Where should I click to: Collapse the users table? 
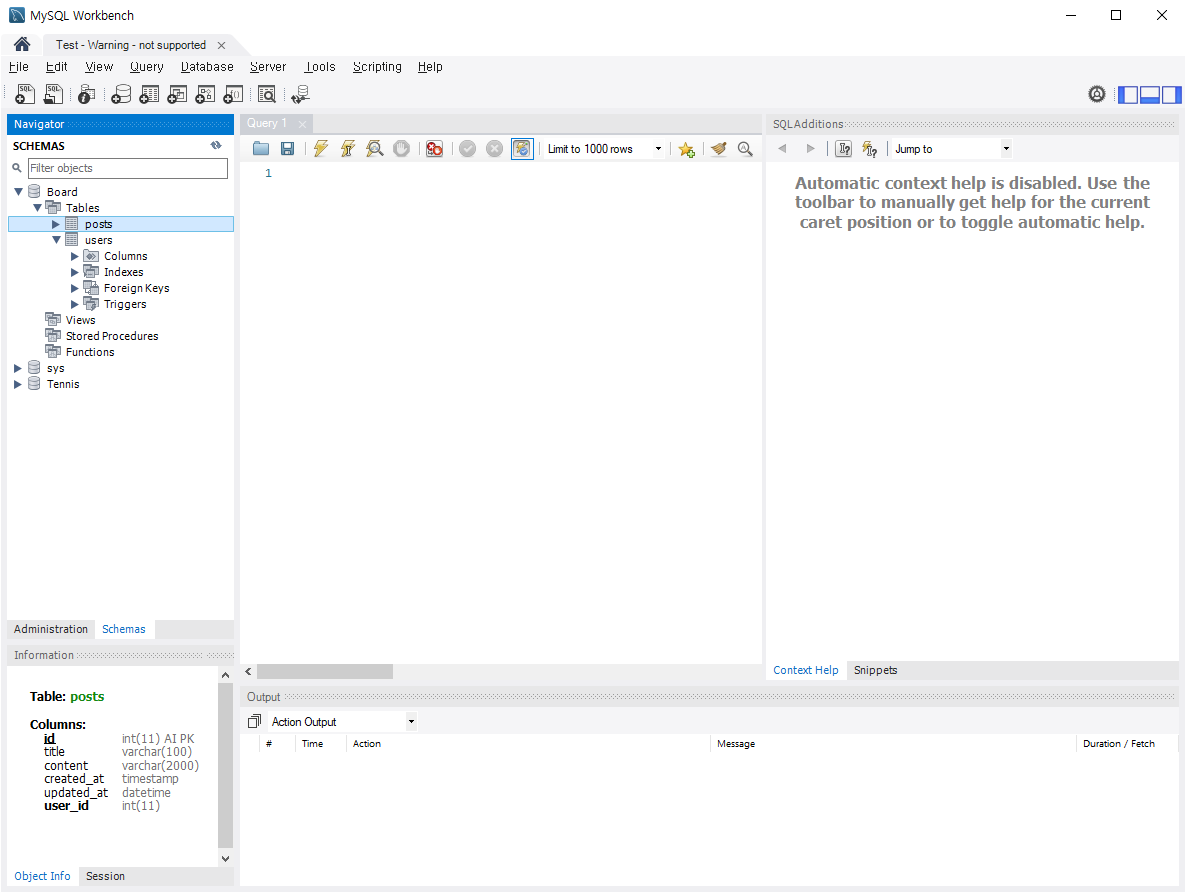click(56, 240)
